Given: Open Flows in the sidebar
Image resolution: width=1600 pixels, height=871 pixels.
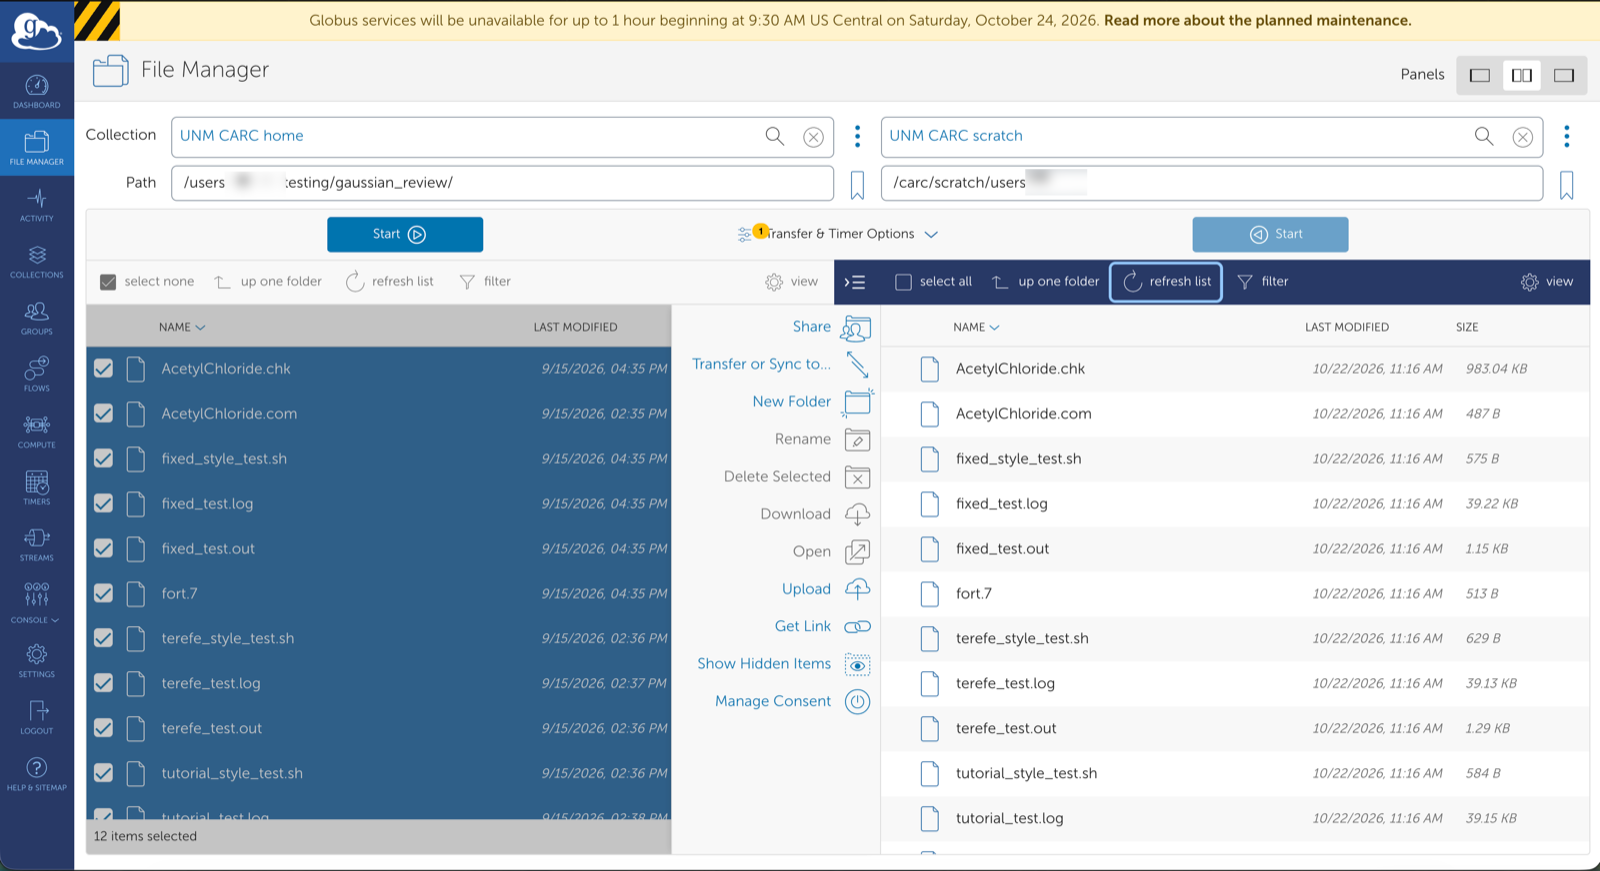Looking at the screenshot, I should click(37, 374).
